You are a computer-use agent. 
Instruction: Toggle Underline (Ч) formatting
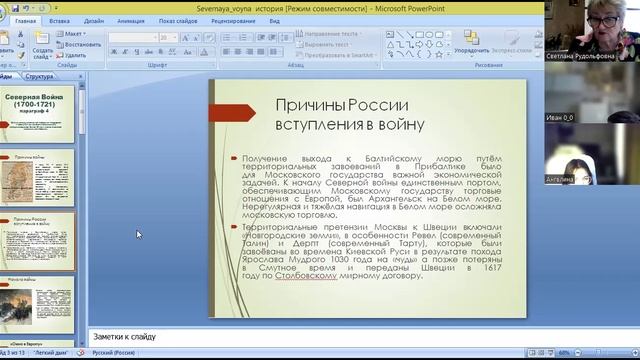pyautogui.click(x=137, y=52)
